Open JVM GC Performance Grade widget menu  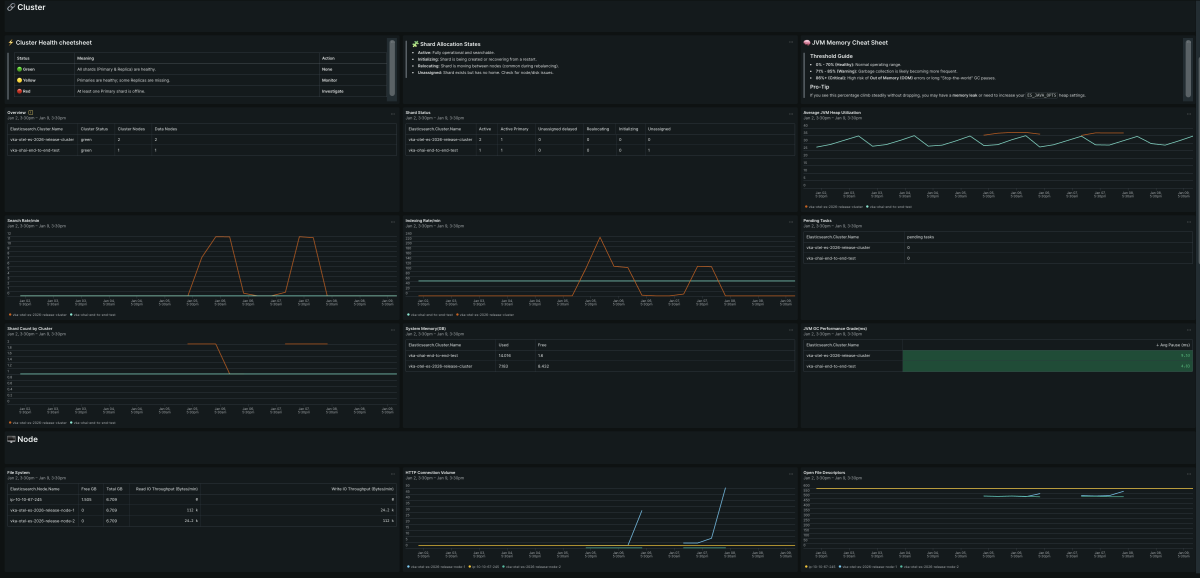[1188, 328]
